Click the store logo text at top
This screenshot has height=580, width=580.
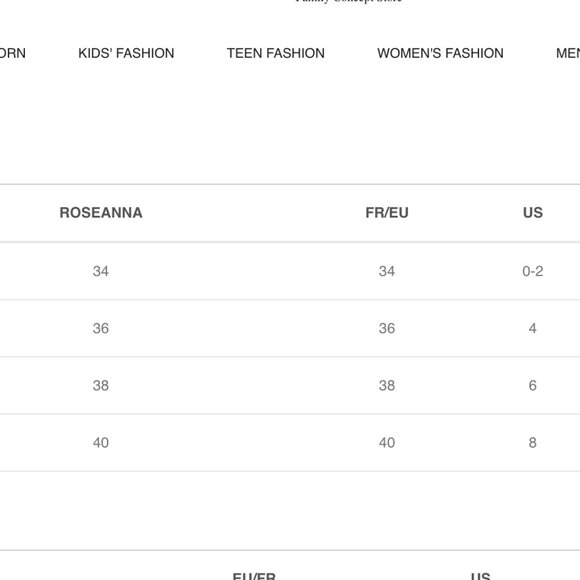click(349, 1)
